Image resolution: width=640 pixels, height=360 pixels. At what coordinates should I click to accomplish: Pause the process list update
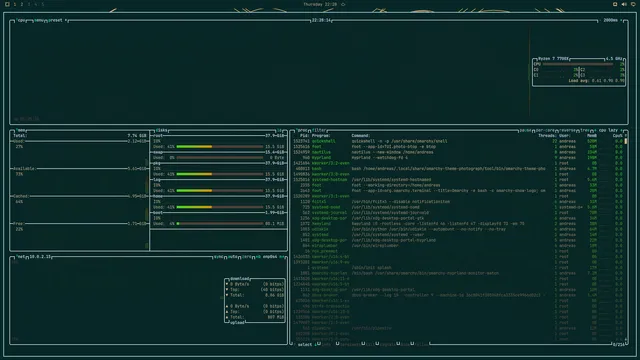[525, 130]
